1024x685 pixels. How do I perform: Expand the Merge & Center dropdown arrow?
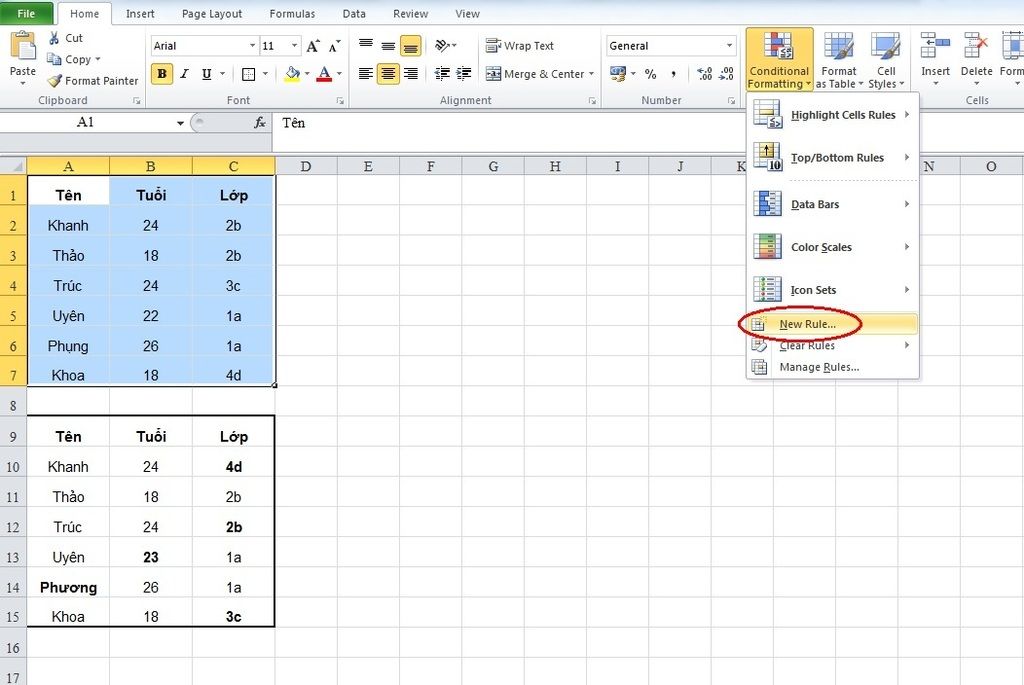[591, 74]
